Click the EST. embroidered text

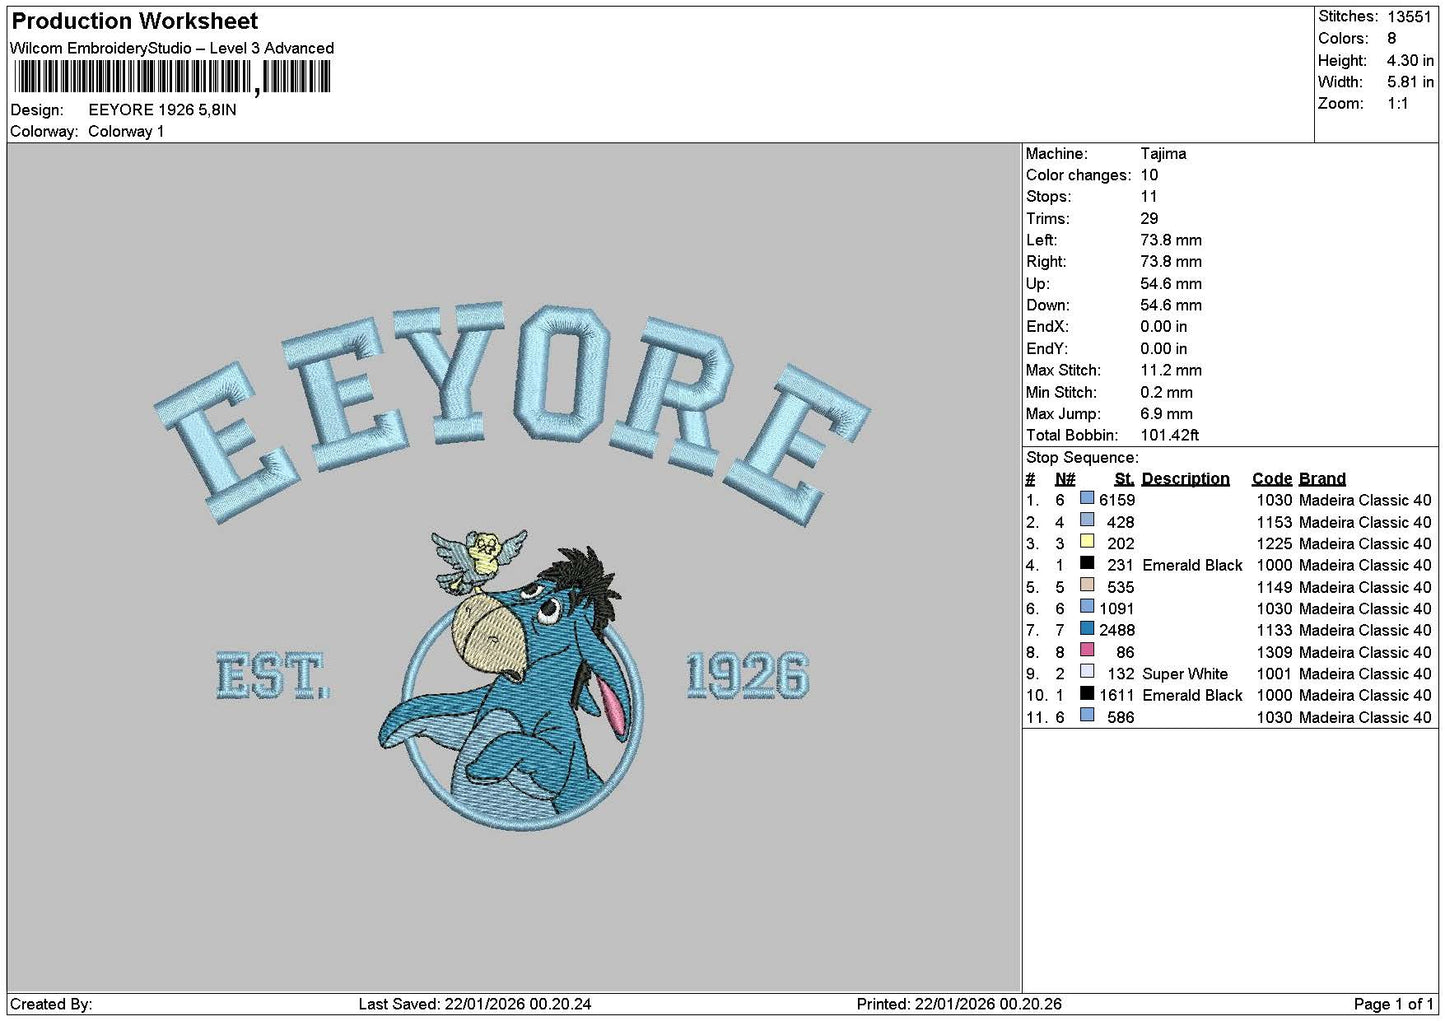pyautogui.click(x=272, y=676)
